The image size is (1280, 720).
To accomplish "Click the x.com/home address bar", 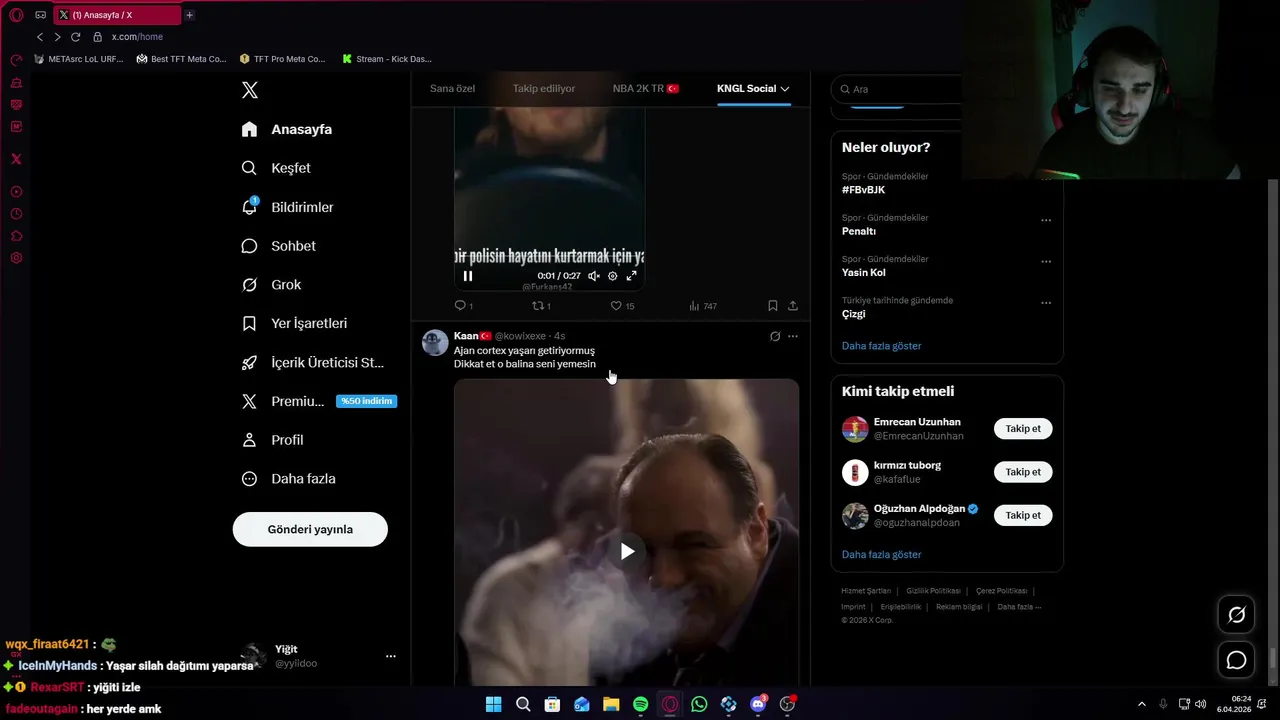I will click(x=137, y=37).
